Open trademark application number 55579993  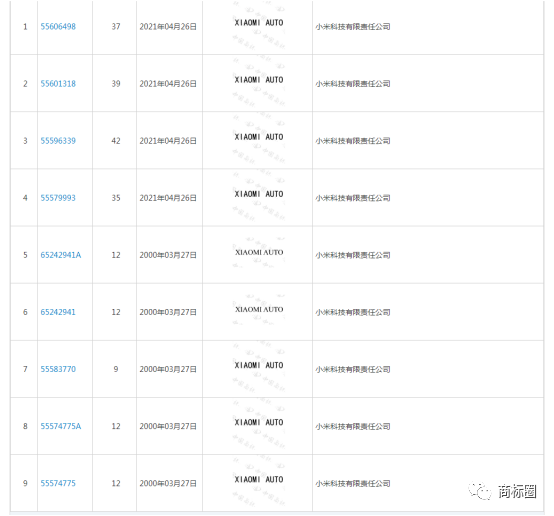pos(58,198)
